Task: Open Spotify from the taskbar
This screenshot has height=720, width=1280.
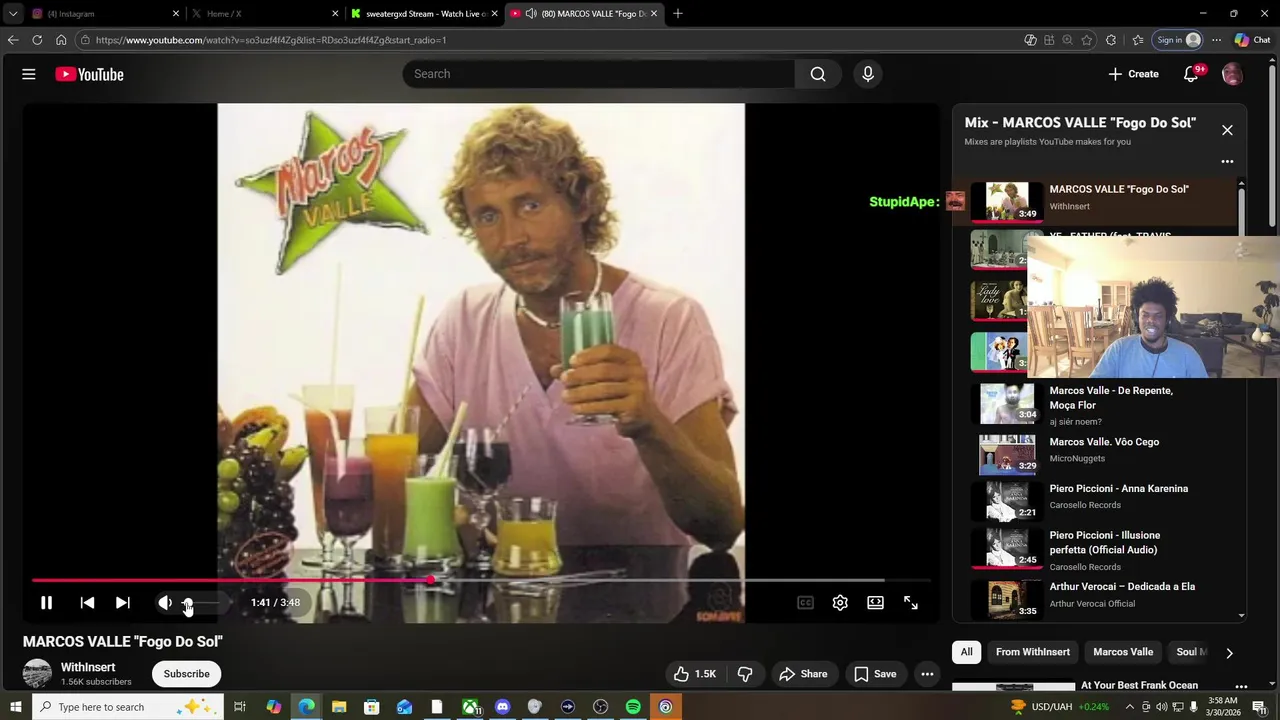Action: point(633,707)
